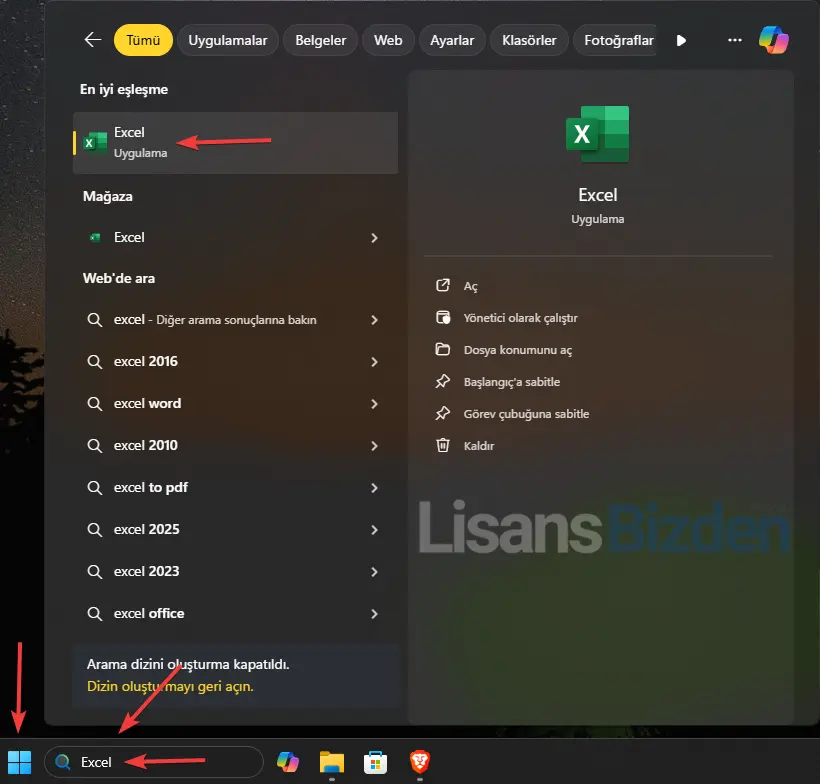
Task: Show more filters with the play arrow
Action: tap(681, 40)
